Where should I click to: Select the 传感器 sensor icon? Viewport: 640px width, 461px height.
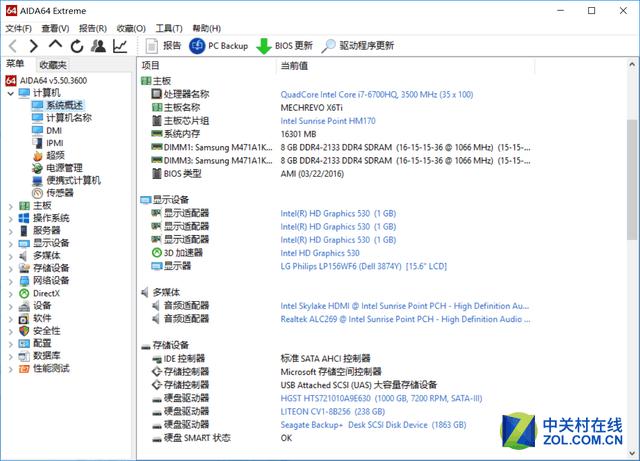[38, 193]
